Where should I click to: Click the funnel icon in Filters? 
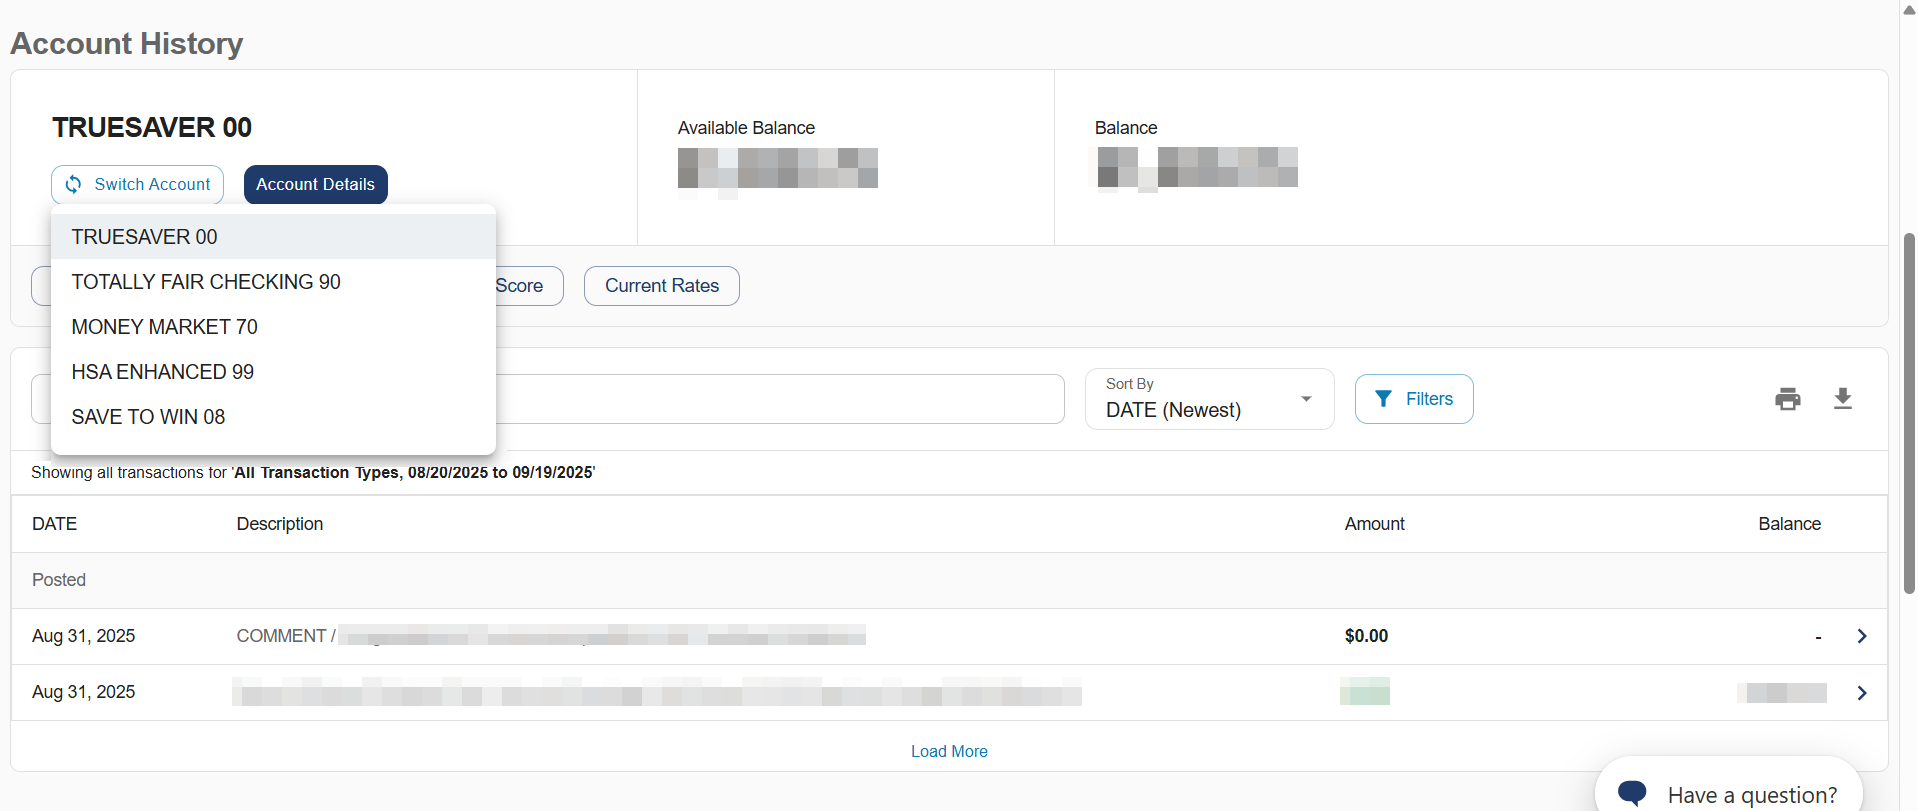[x=1383, y=399]
